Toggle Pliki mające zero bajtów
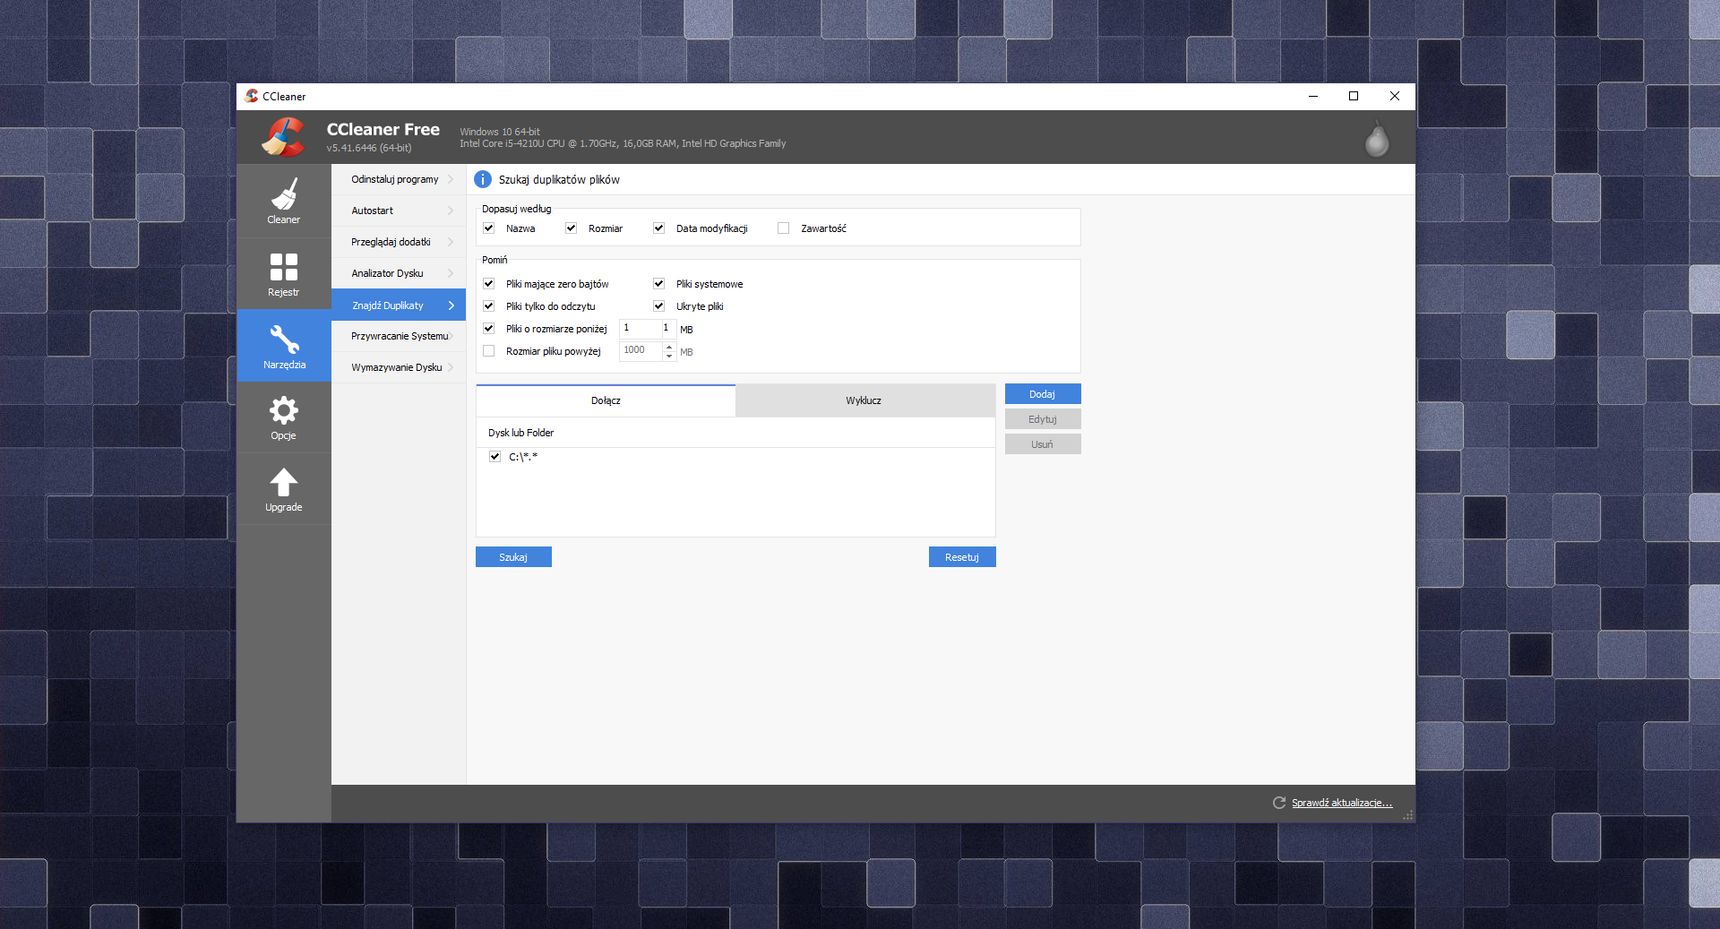Image resolution: width=1720 pixels, height=929 pixels. [489, 284]
